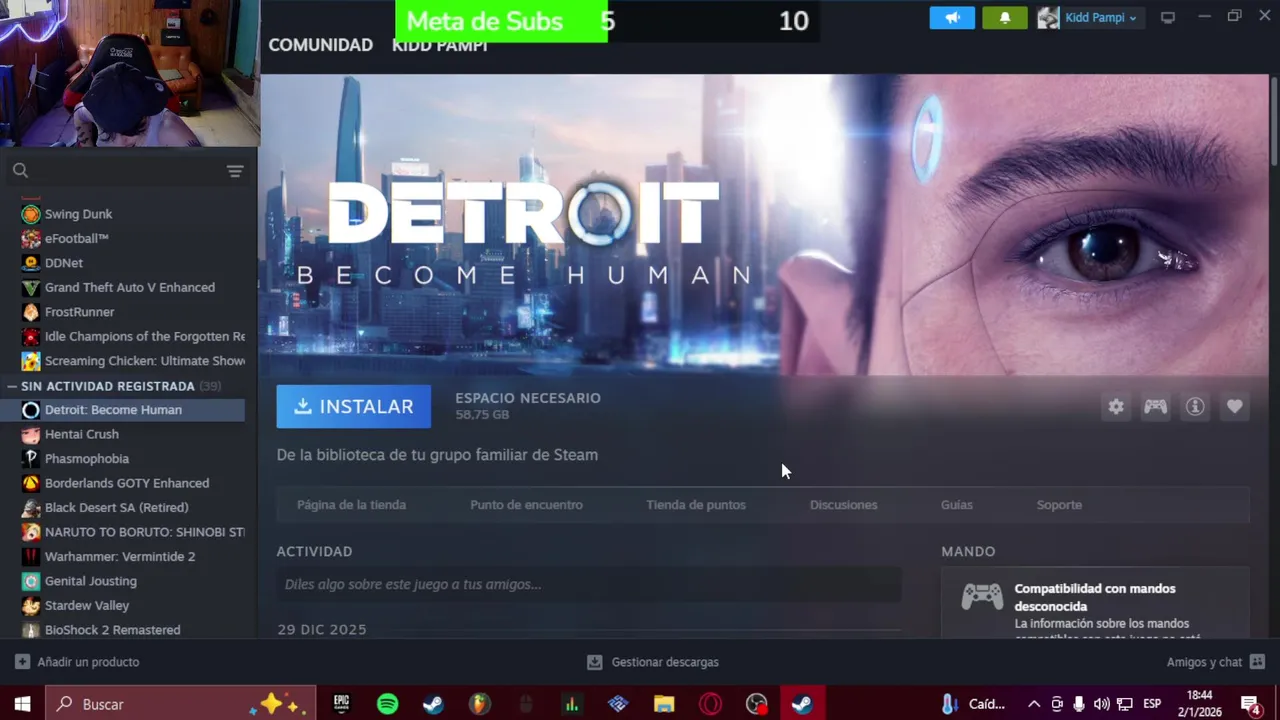Click the taskbar volume speaker icon
Image resolution: width=1280 pixels, height=720 pixels.
1102,704
